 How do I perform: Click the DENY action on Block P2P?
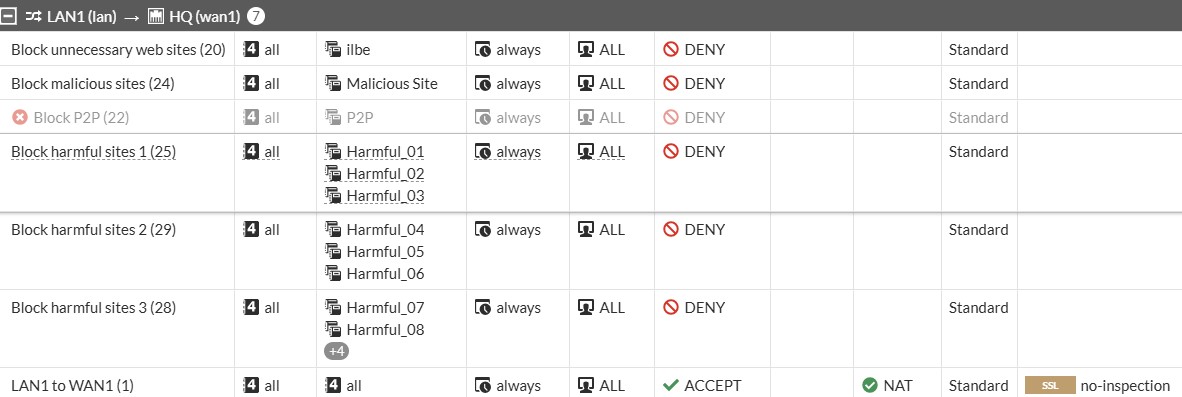(704, 118)
